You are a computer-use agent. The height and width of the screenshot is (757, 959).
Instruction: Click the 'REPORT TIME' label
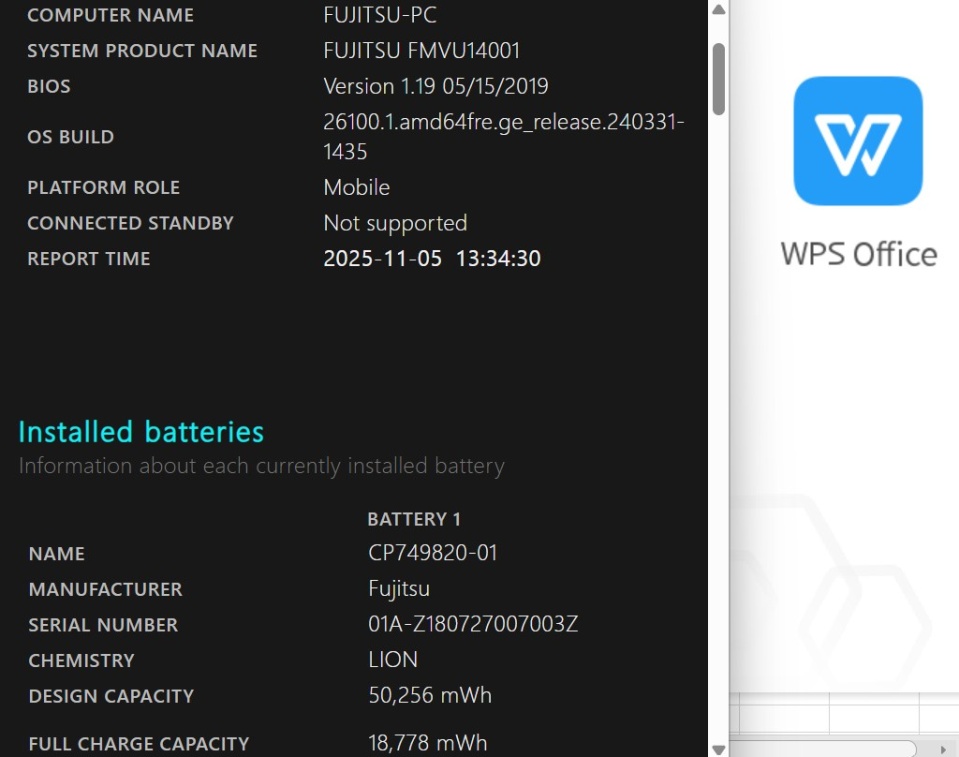tap(89, 259)
